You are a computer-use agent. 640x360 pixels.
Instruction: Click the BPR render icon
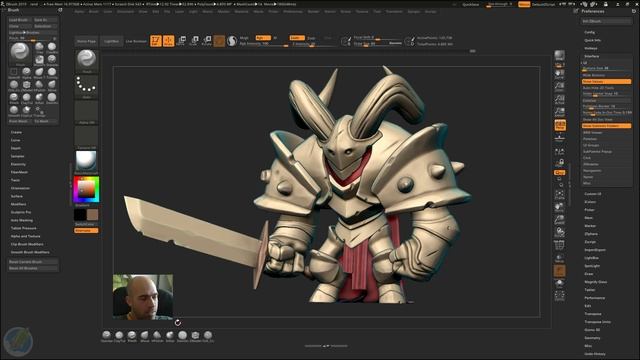pyautogui.click(x=560, y=56)
